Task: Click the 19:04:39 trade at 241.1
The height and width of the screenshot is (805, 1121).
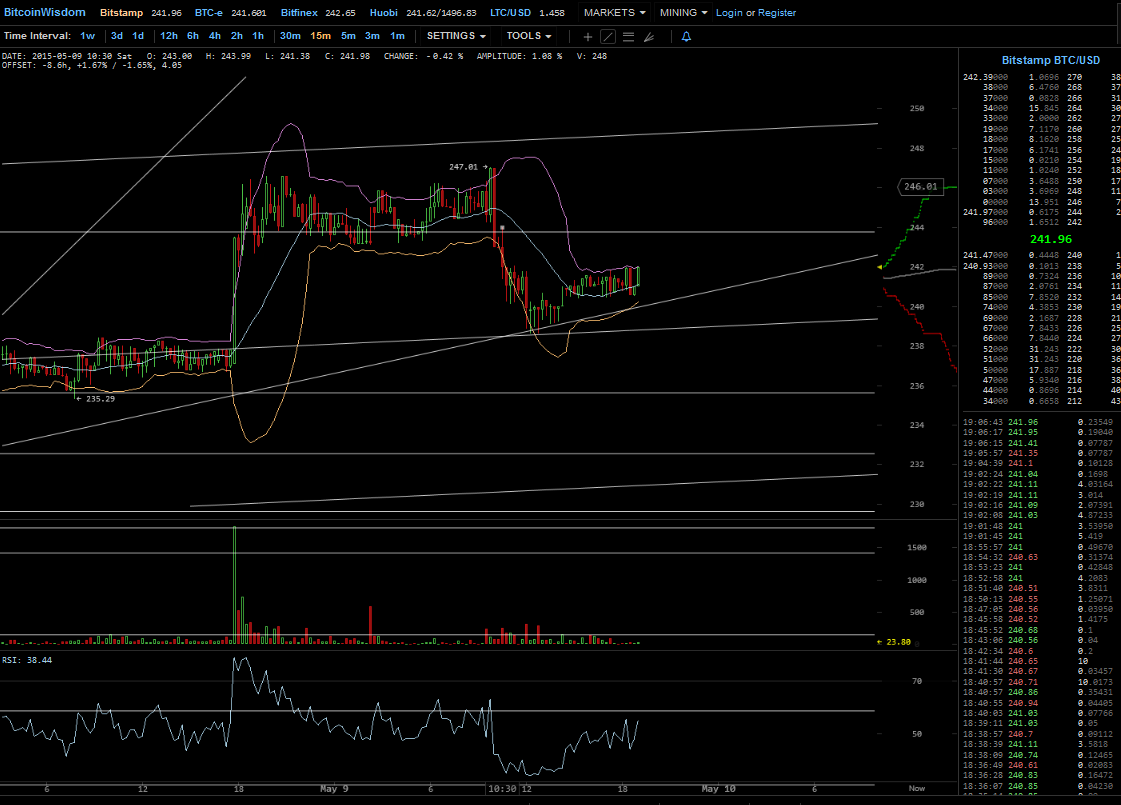Action: [x=1038, y=463]
